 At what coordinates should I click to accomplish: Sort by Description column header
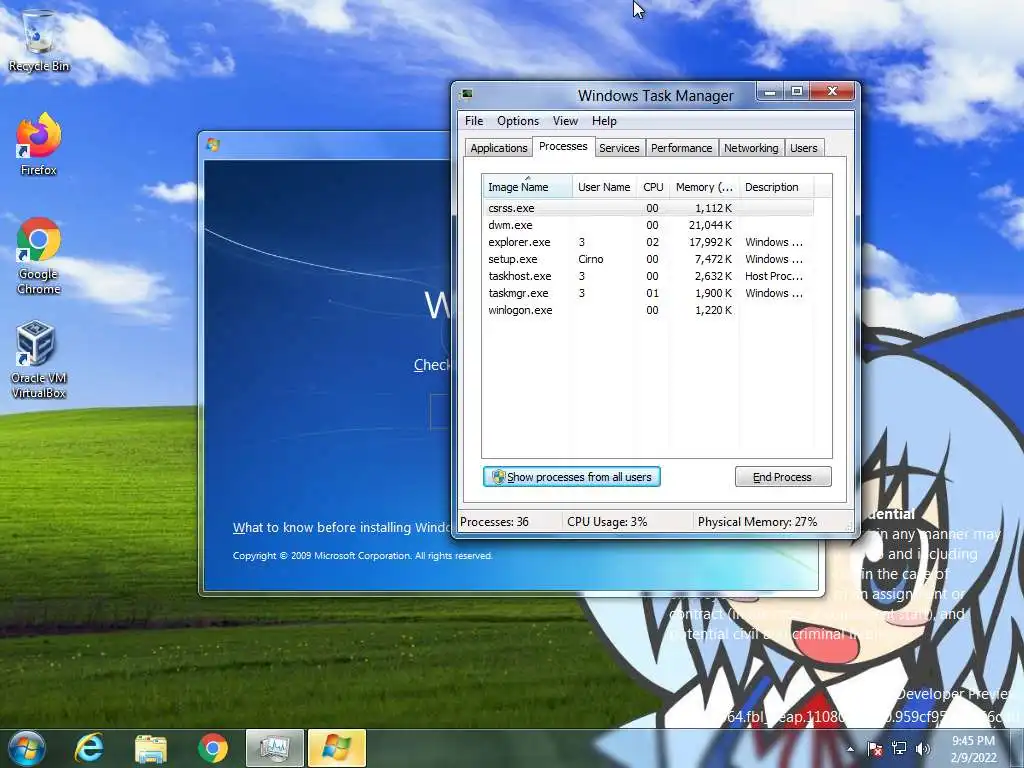click(777, 187)
